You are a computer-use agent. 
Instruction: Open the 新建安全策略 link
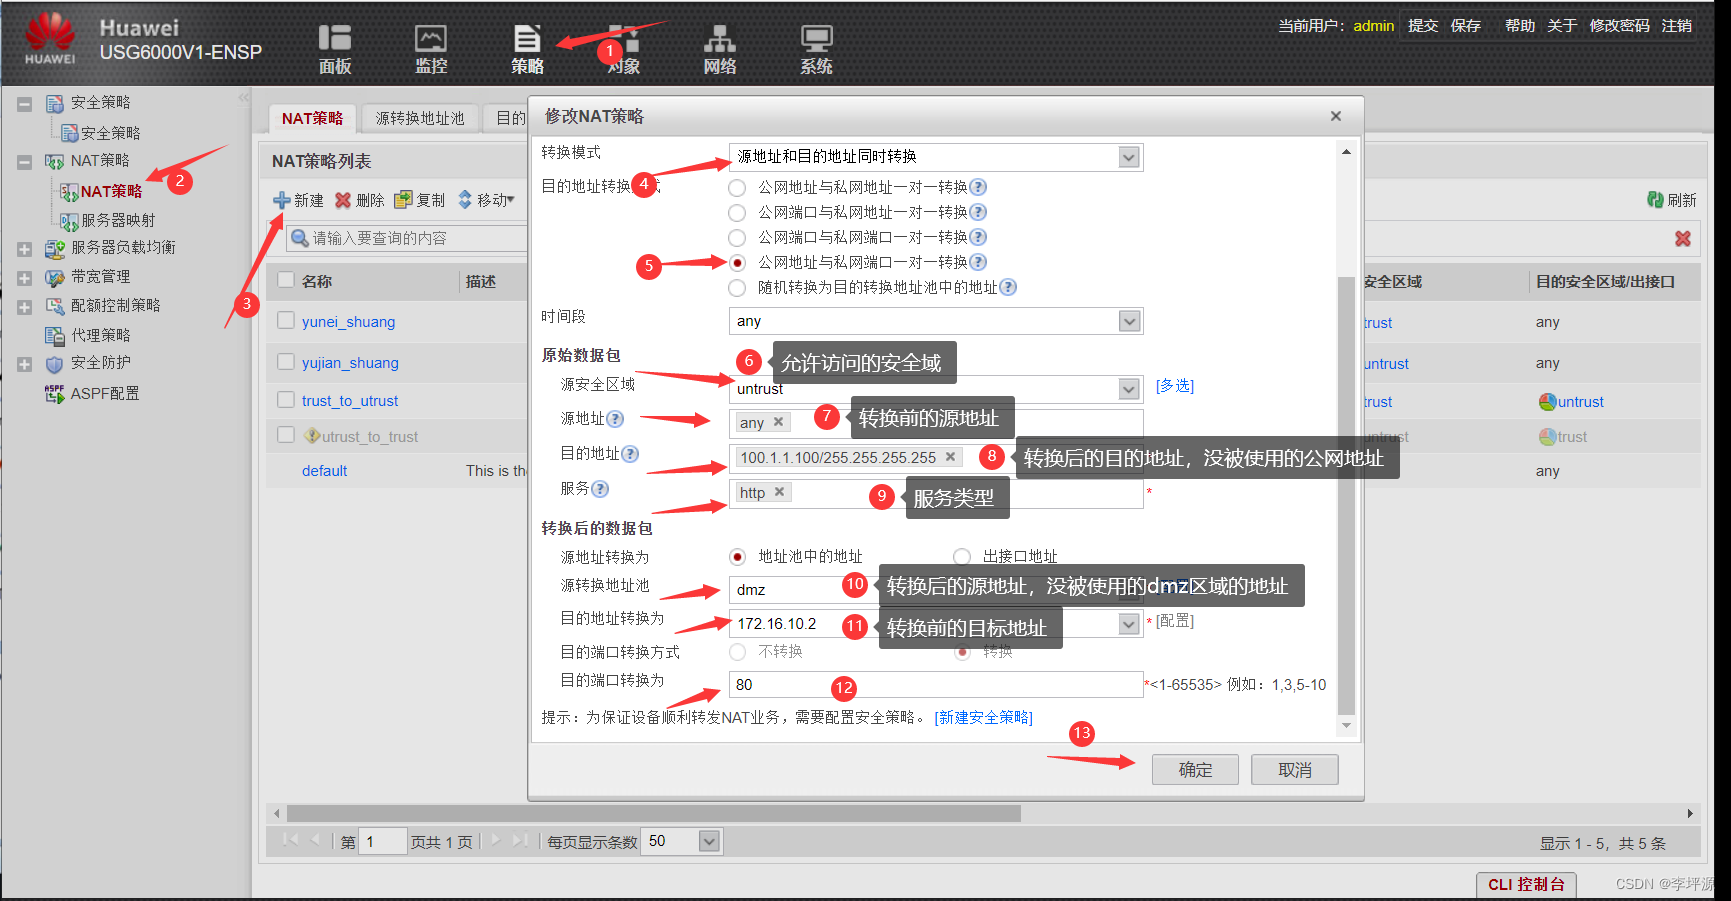pyautogui.click(x=984, y=717)
